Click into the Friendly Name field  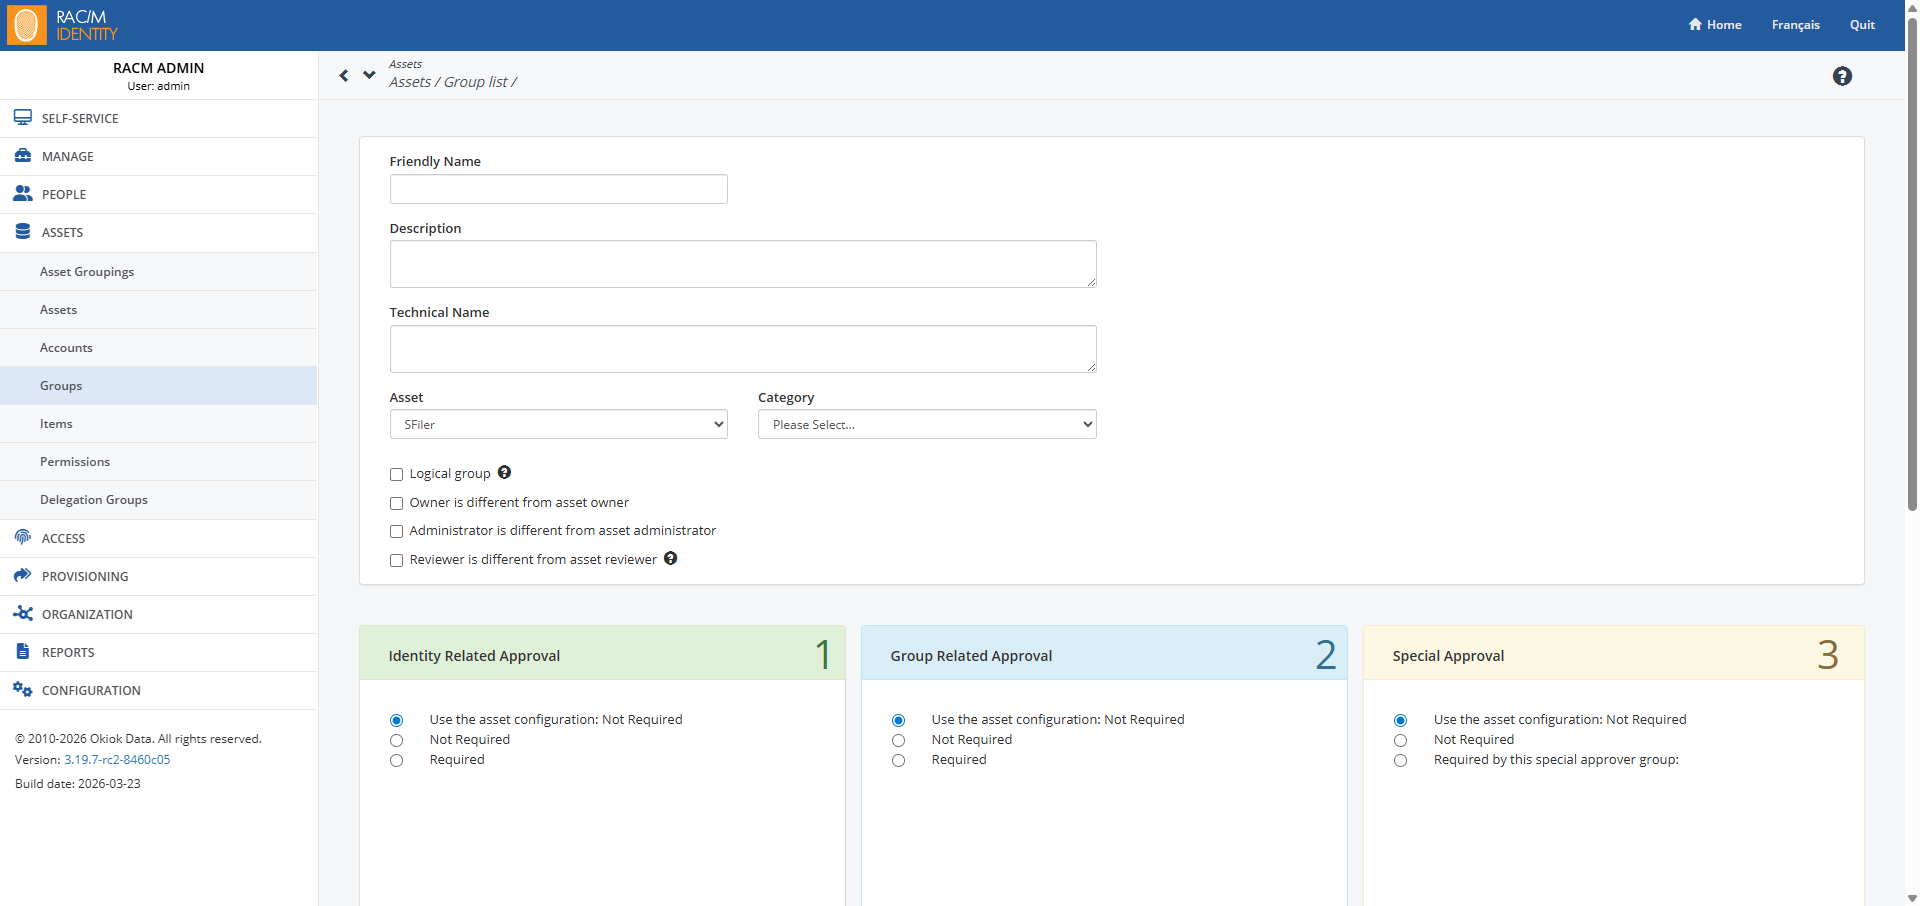tap(558, 189)
